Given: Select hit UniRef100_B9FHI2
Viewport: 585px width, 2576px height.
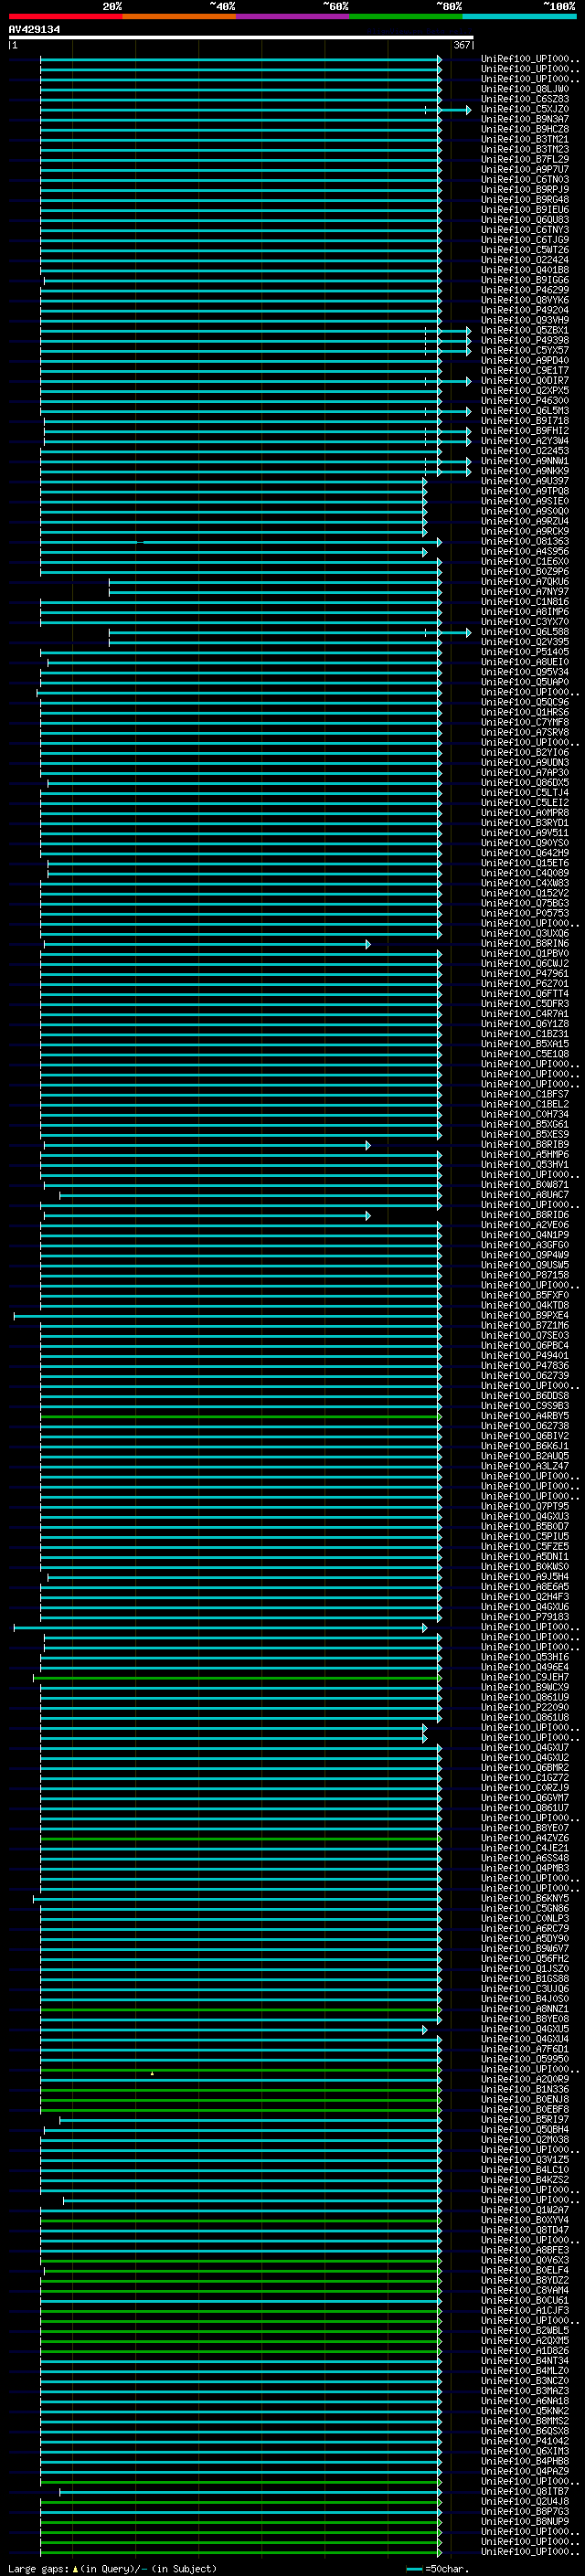Looking at the screenshot, I should pos(525,430).
